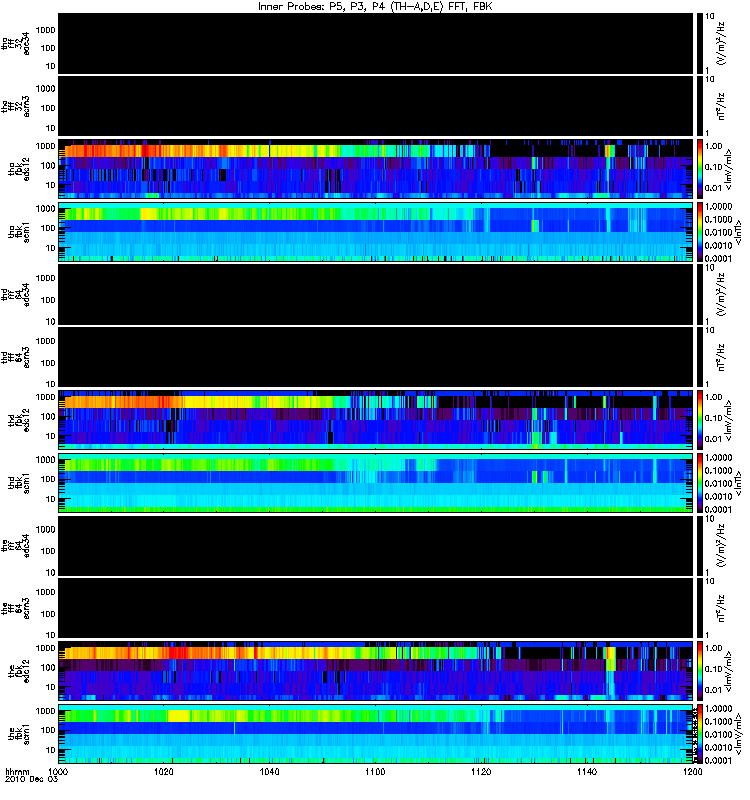Select the thd fbk scm1 spectrogram panel
The width and height of the screenshot is (750, 800).
click(x=375, y=483)
